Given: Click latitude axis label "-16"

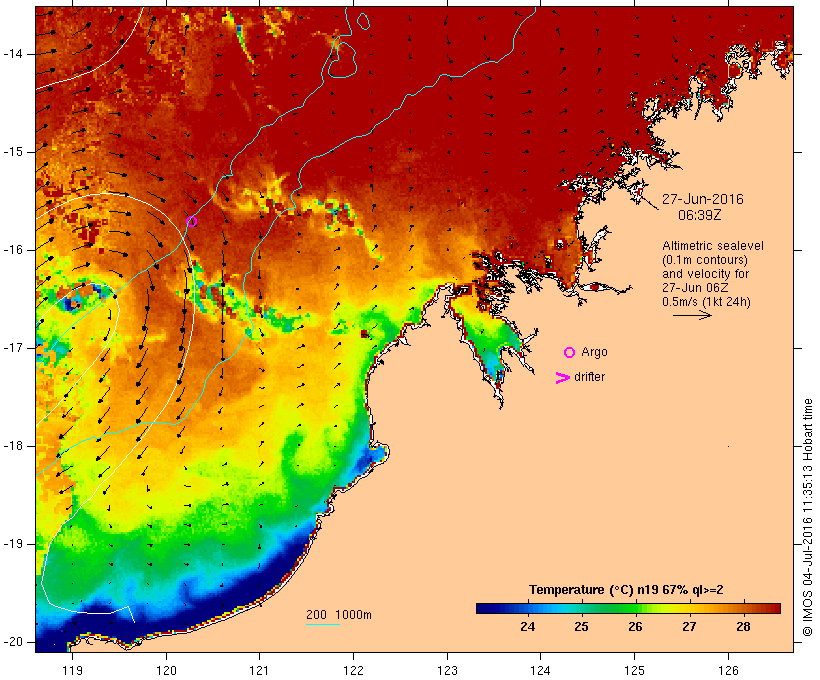Looking at the screenshot, I should 12,250.
